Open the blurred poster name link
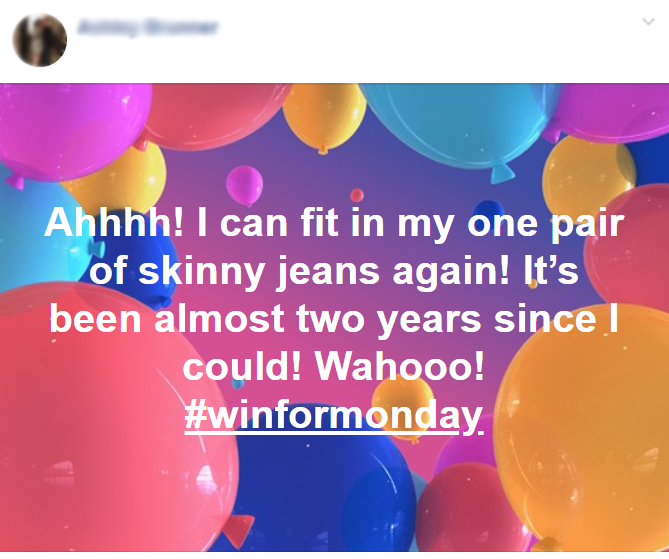669x559 pixels. click(x=148, y=27)
